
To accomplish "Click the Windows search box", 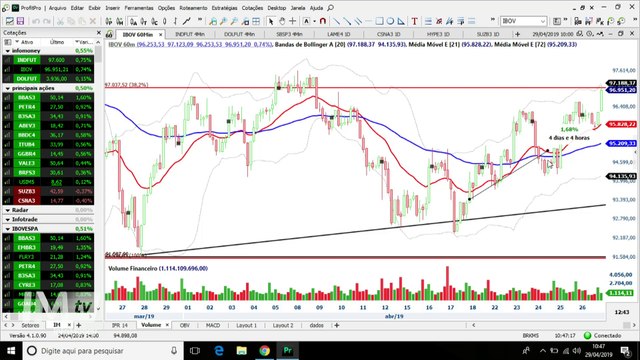I will pyautogui.click(x=102, y=351).
